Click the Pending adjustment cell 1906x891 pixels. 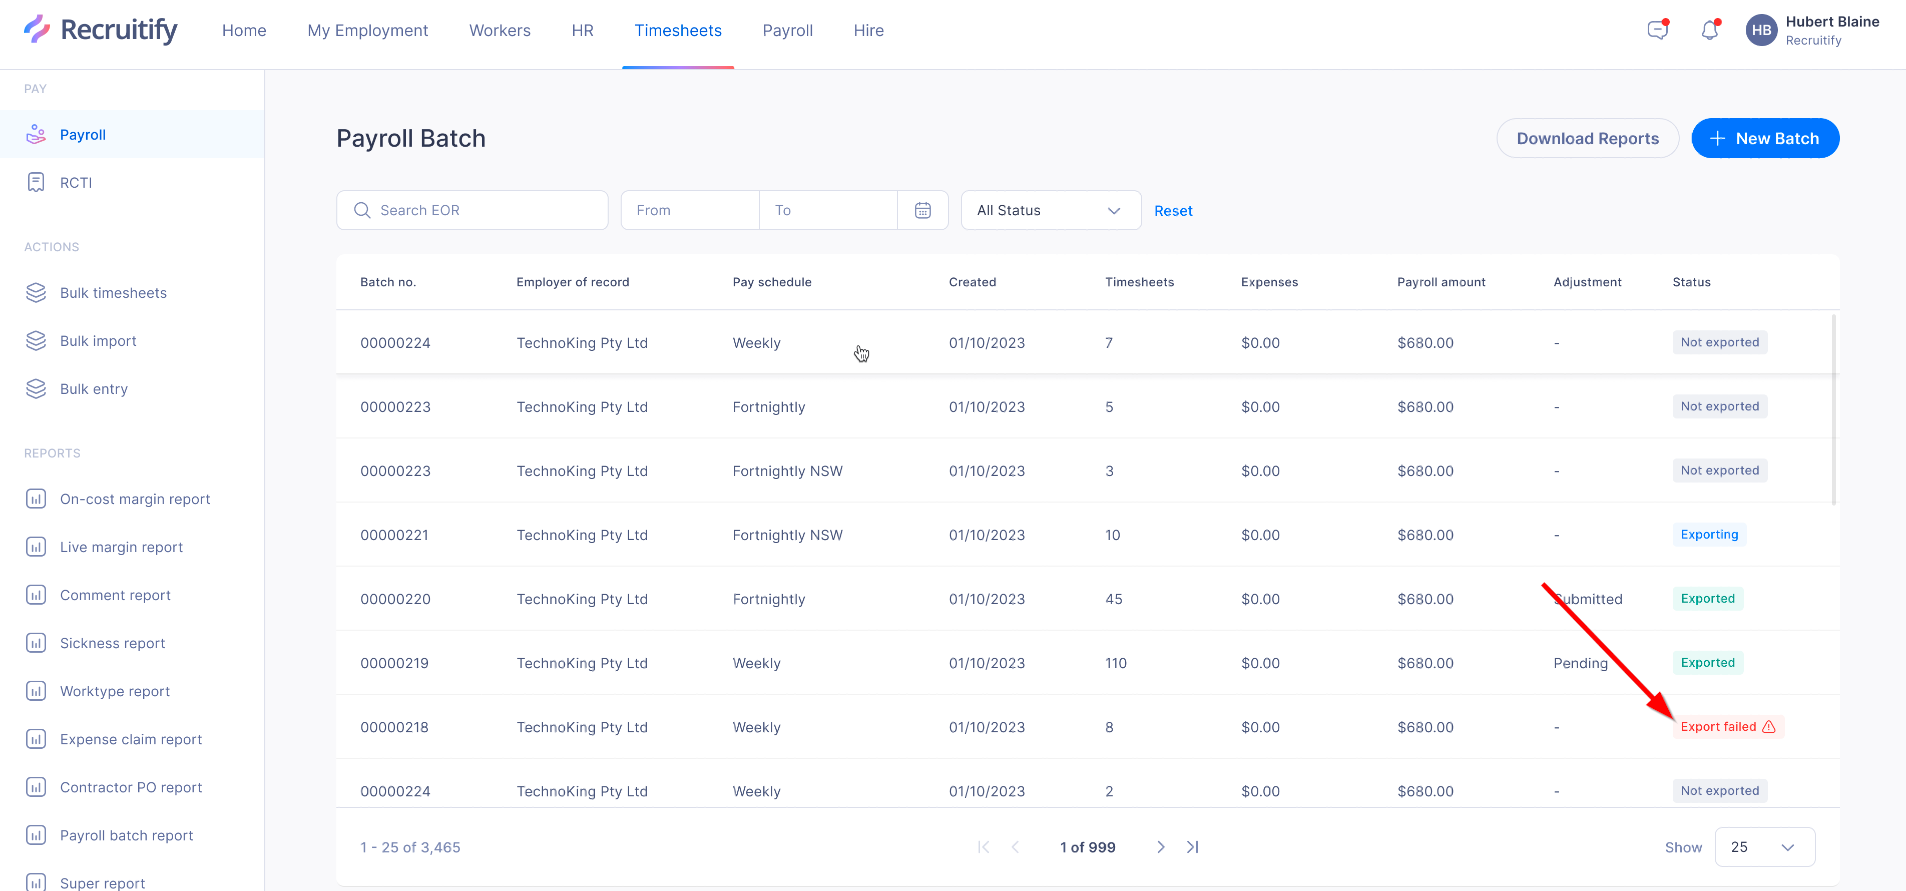pos(1581,663)
